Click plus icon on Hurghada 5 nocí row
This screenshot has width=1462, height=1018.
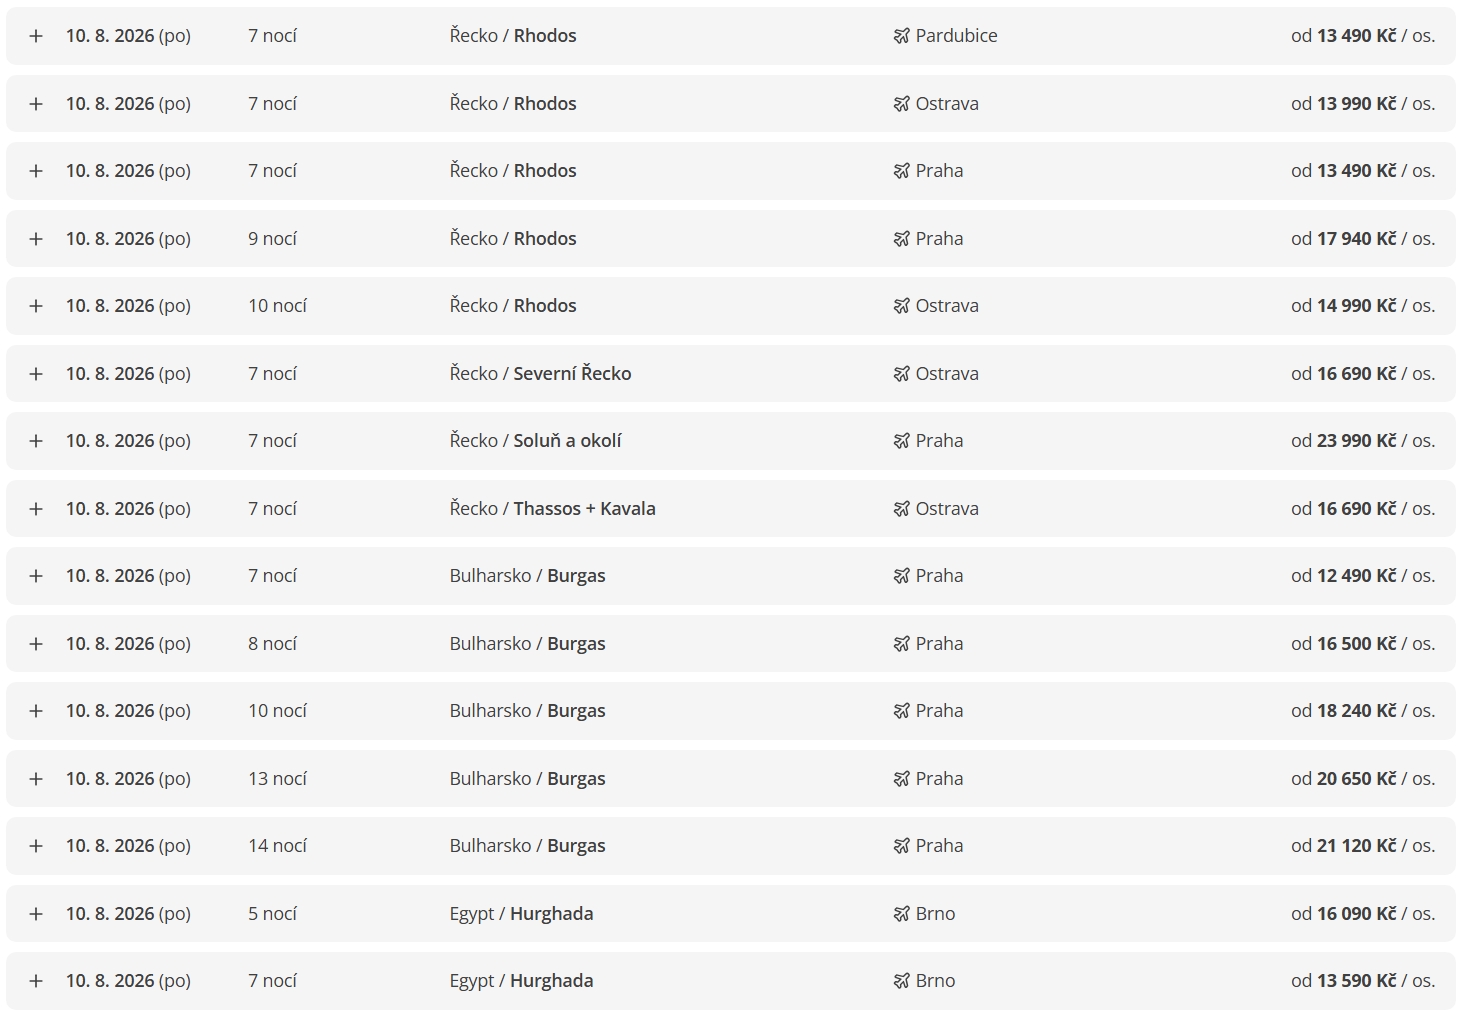coord(36,914)
